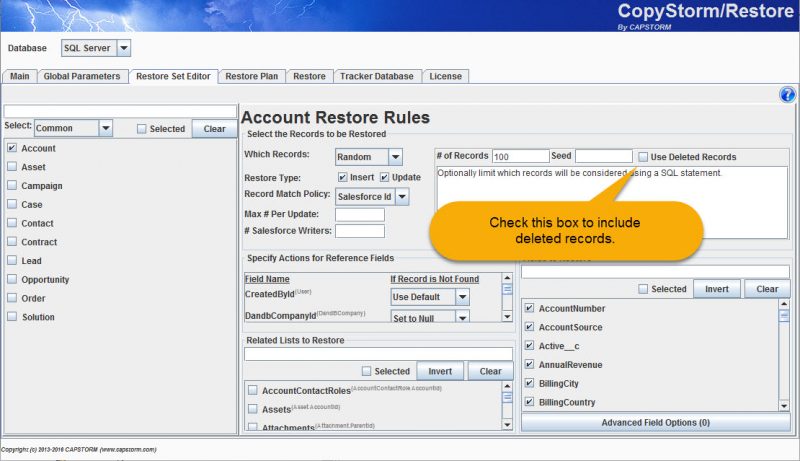Uncheck the BillingCountry field

click(x=530, y=402)
